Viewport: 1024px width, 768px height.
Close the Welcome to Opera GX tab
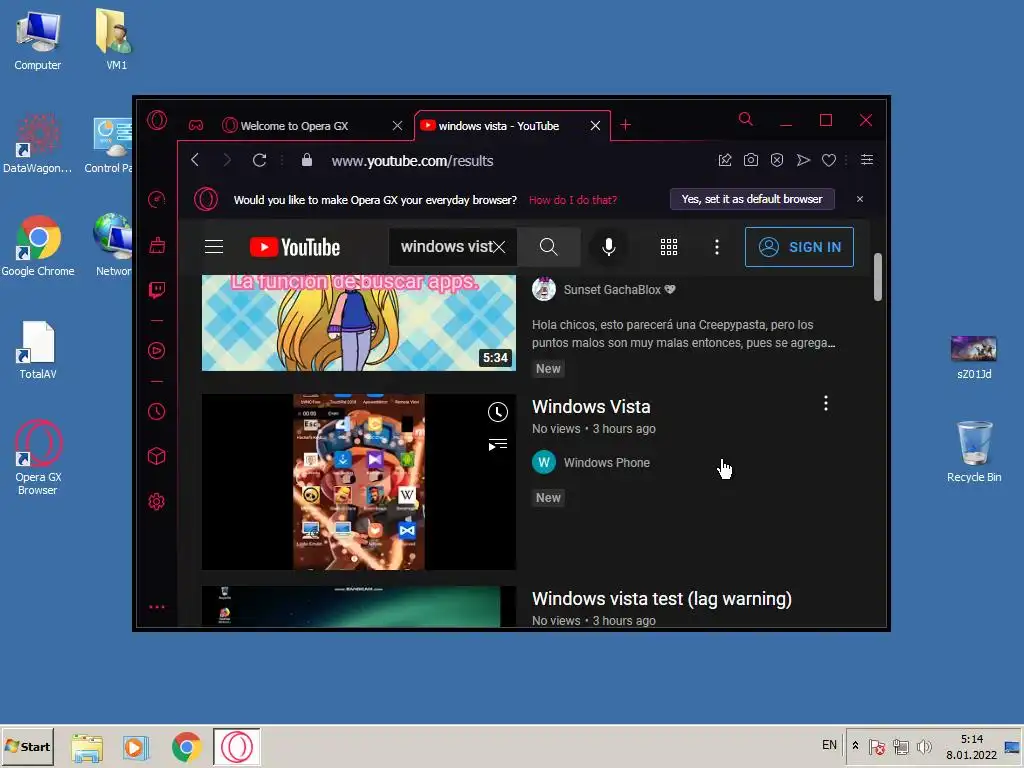[x=397, y=125]
